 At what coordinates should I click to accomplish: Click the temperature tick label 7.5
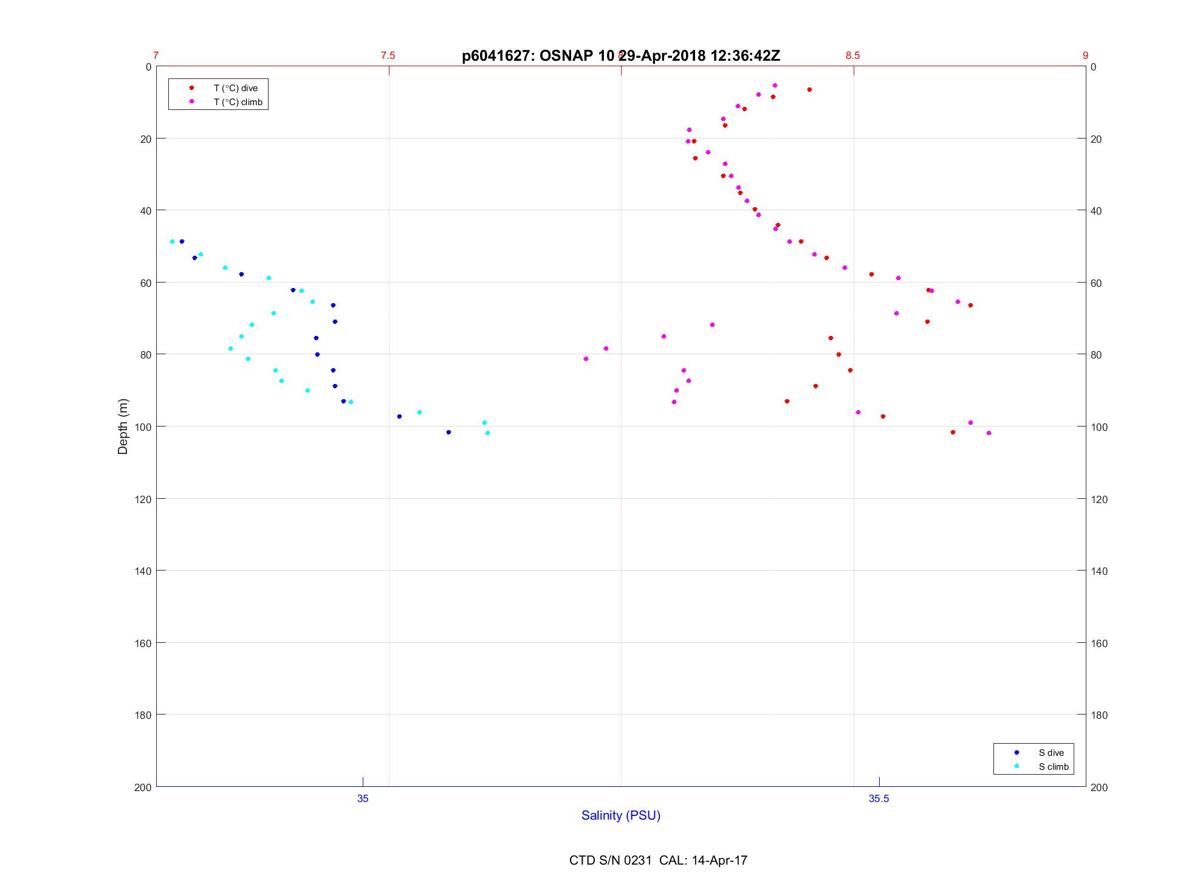pyautogui.click(x=388, y=56)
